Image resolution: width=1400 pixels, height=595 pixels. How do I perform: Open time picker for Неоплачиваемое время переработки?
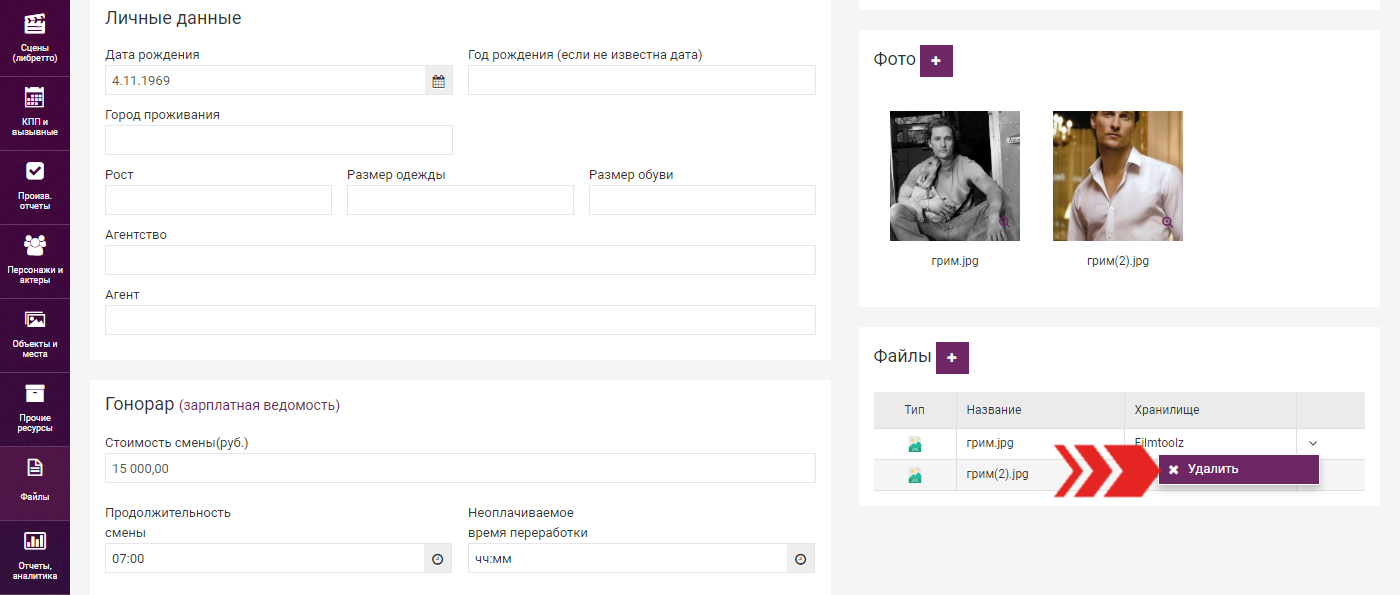tap(800, 559)
